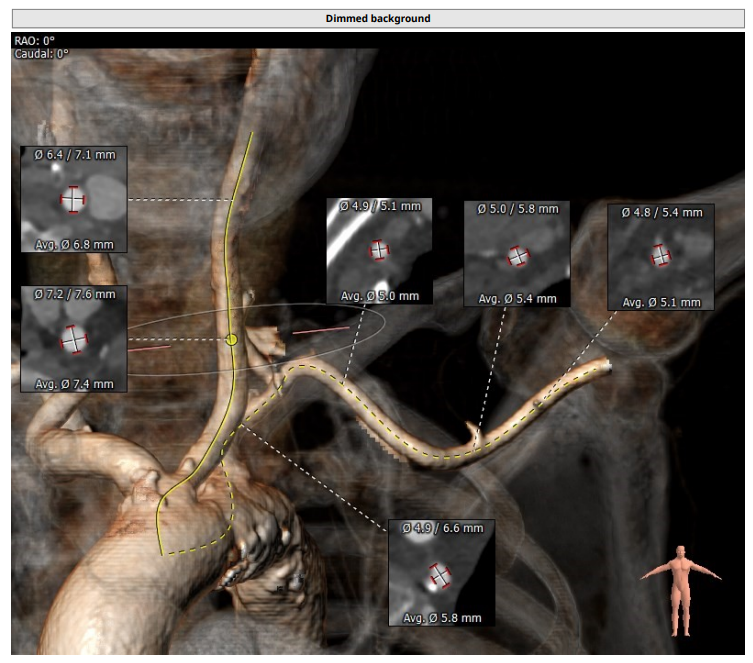Click the red-white crosshair in the 7.4 mm panel
The image size is (753, 663).
point(73,339)
